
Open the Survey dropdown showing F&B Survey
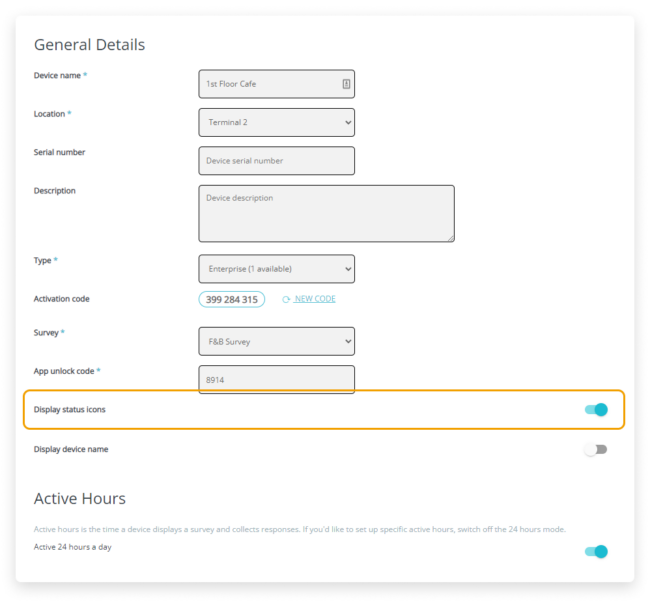tap(276, 341)
